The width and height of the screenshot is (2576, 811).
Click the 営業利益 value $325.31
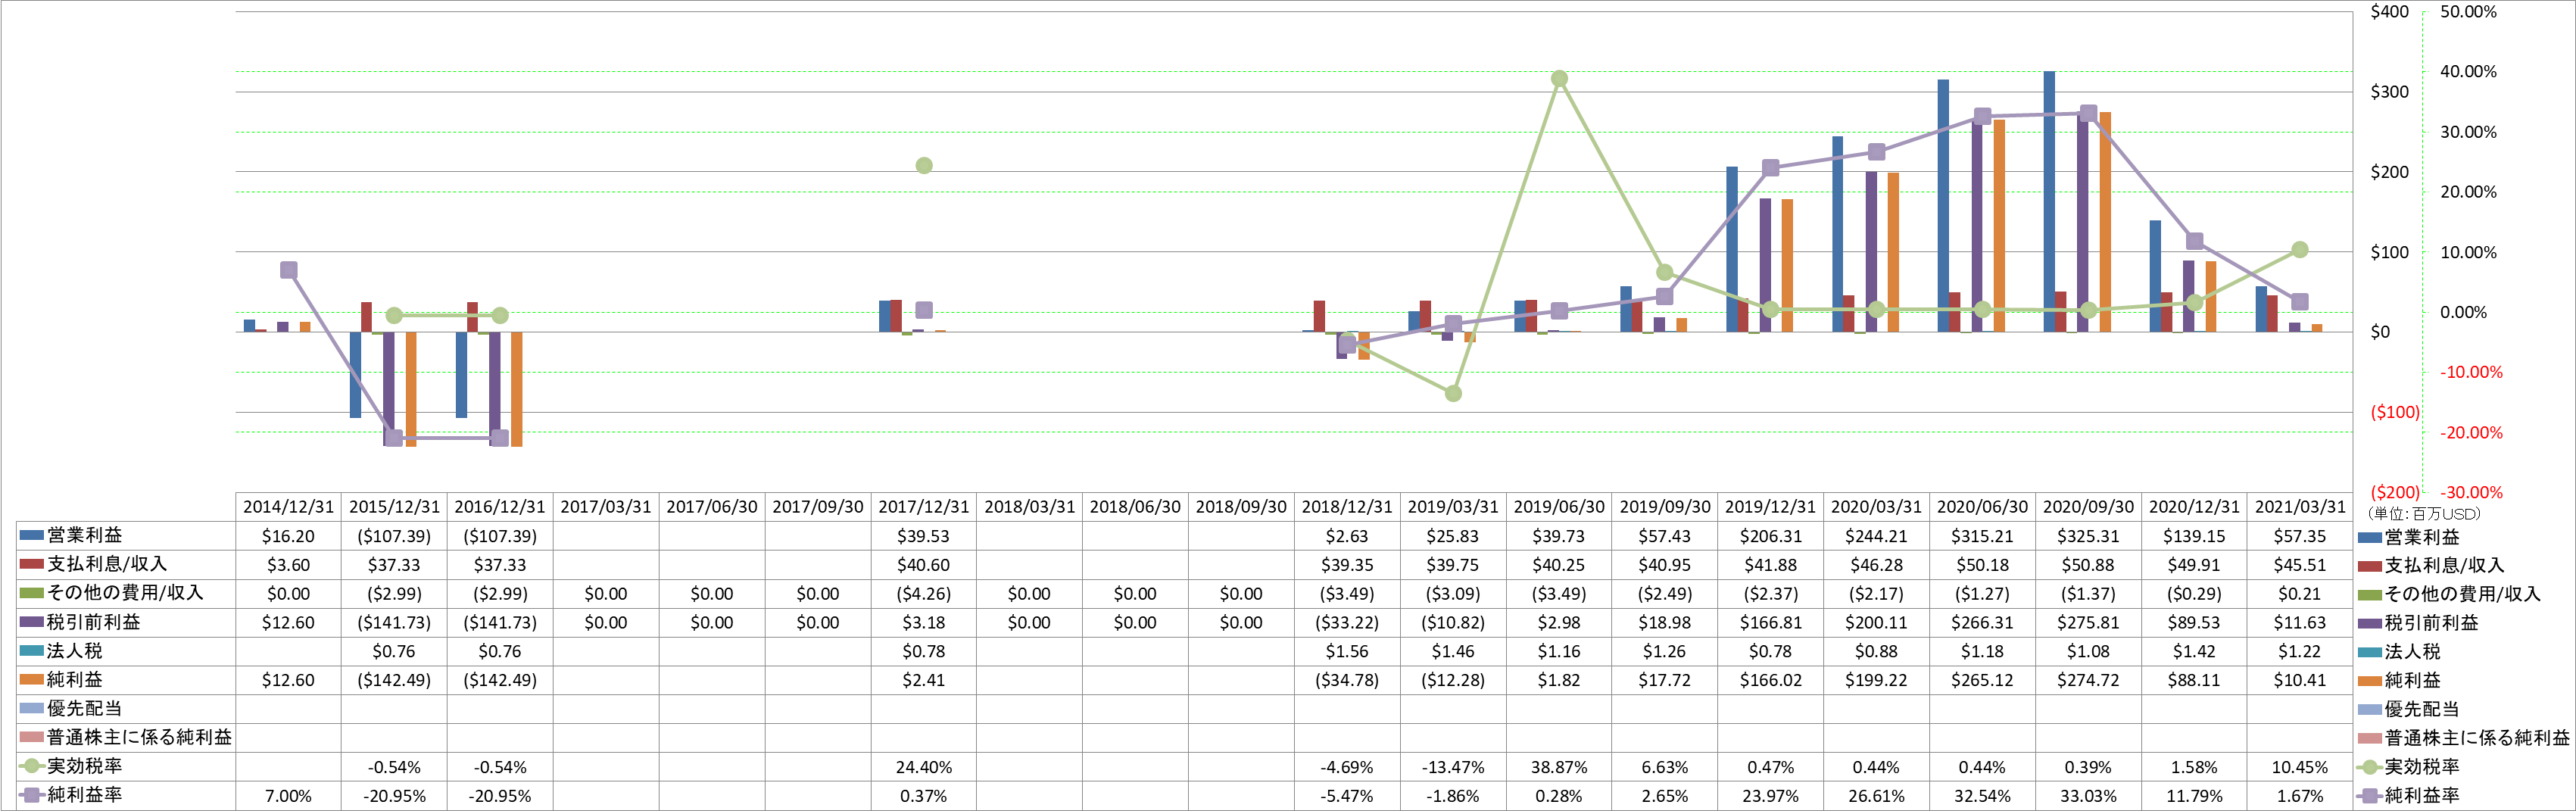tap(2088, 536)
